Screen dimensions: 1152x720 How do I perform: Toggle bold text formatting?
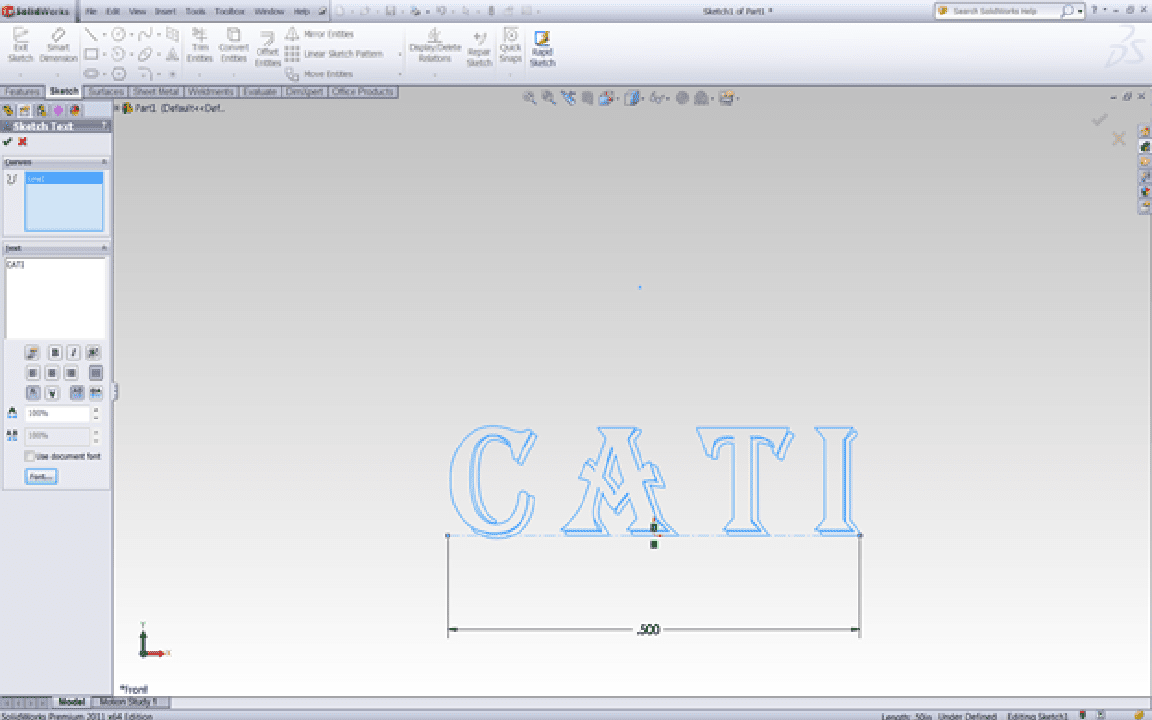point(55,352)
